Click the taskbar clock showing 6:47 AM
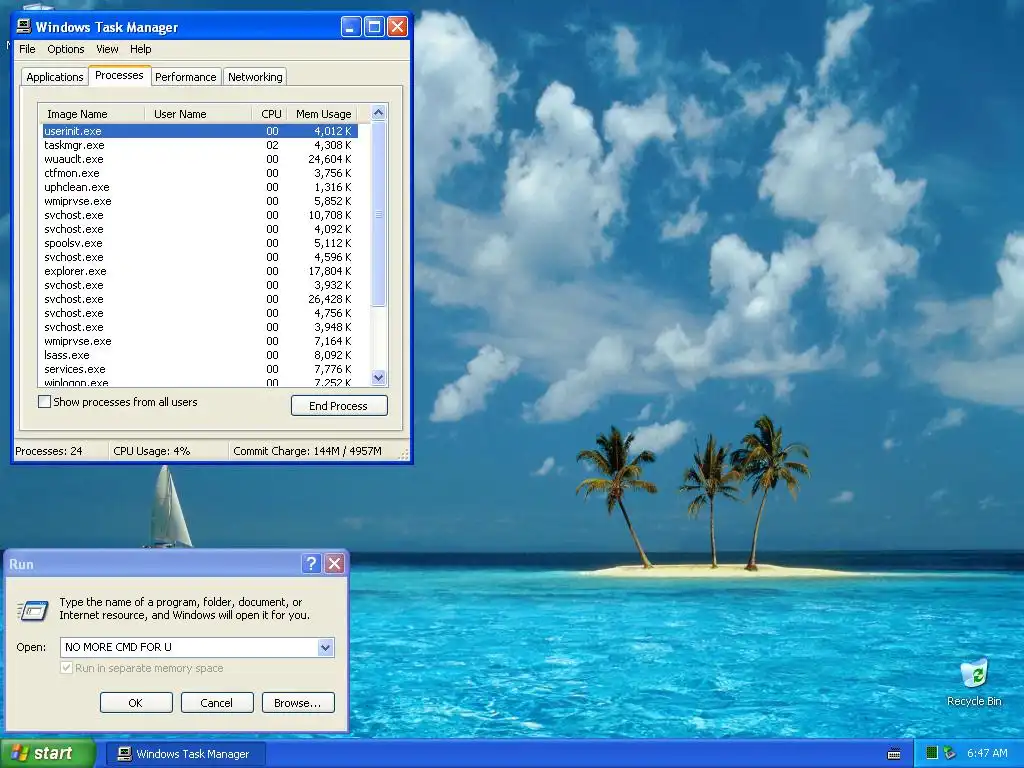Viewport: 1024px width, 768px height. [987, 753]
